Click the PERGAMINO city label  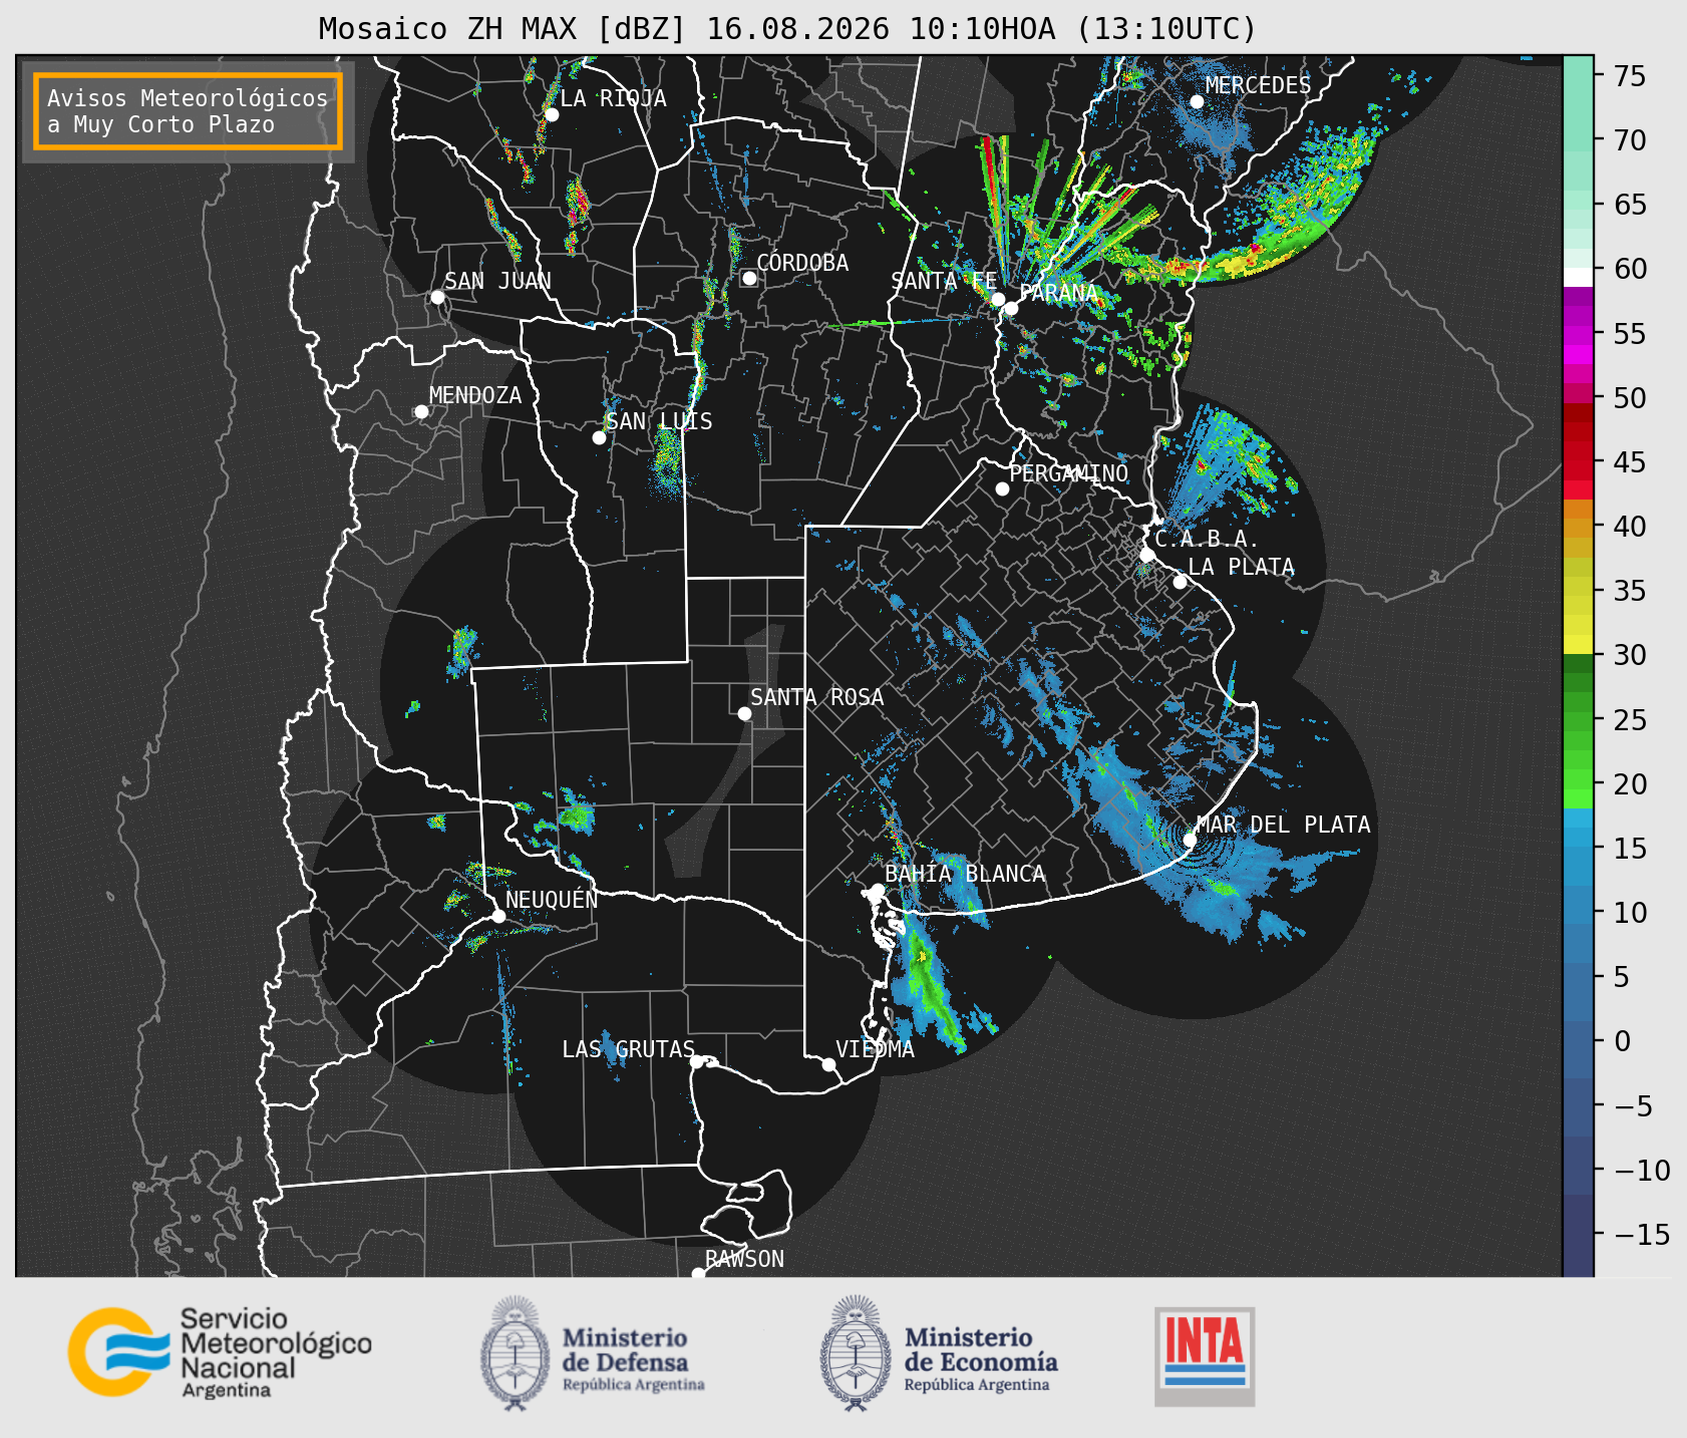pyautogui.click(x=1068, y=473)
